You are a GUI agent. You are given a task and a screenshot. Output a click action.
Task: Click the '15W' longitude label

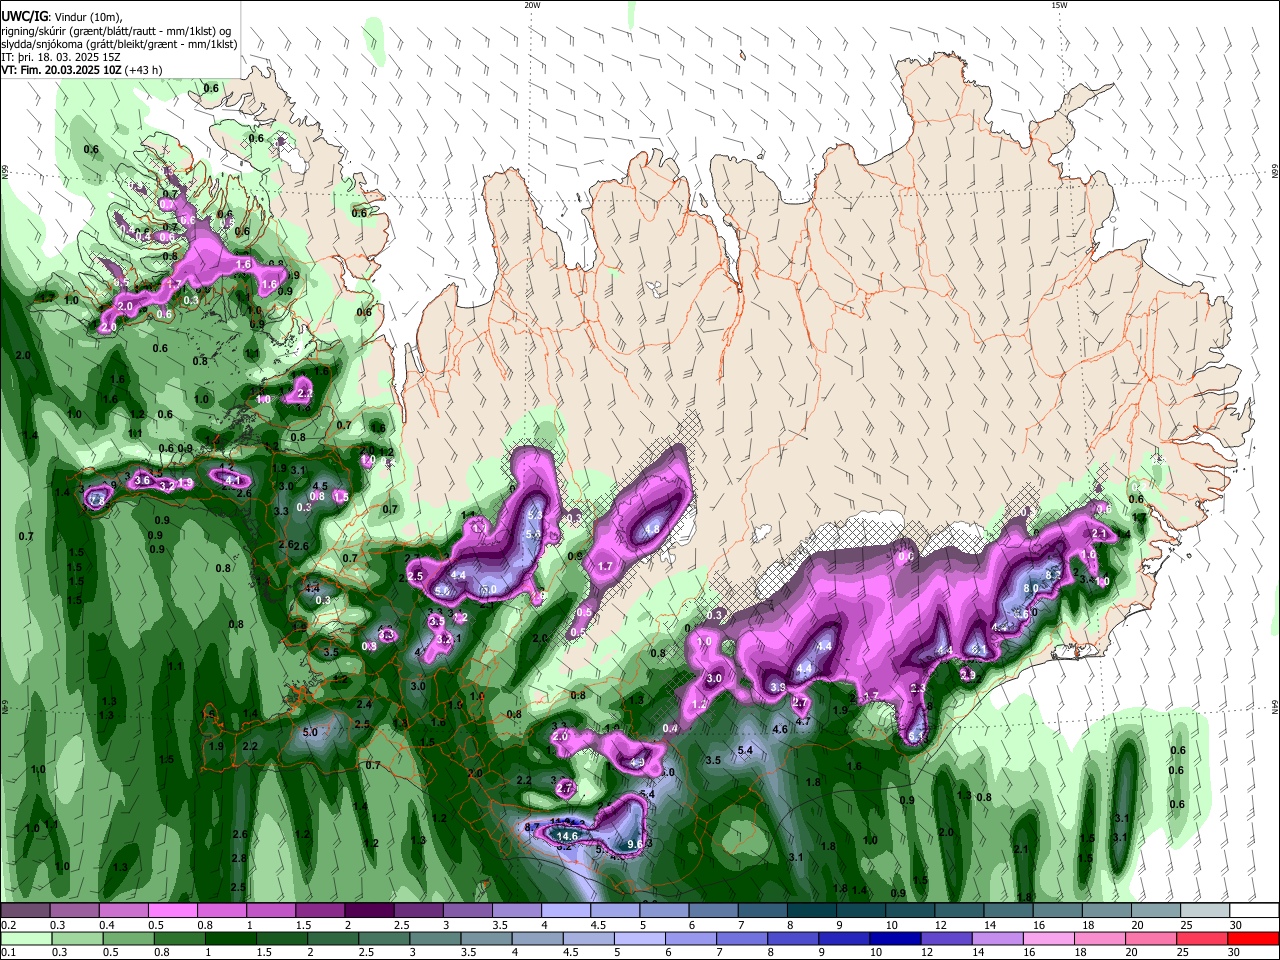pos(1059,5)
